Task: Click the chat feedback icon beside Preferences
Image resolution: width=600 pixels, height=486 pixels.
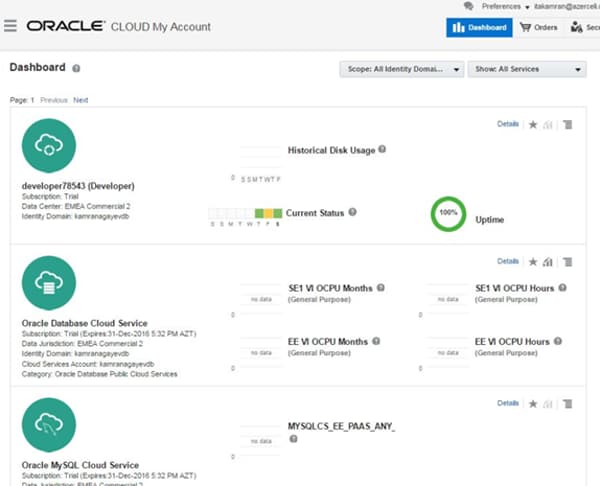Action: pos(468,6)
